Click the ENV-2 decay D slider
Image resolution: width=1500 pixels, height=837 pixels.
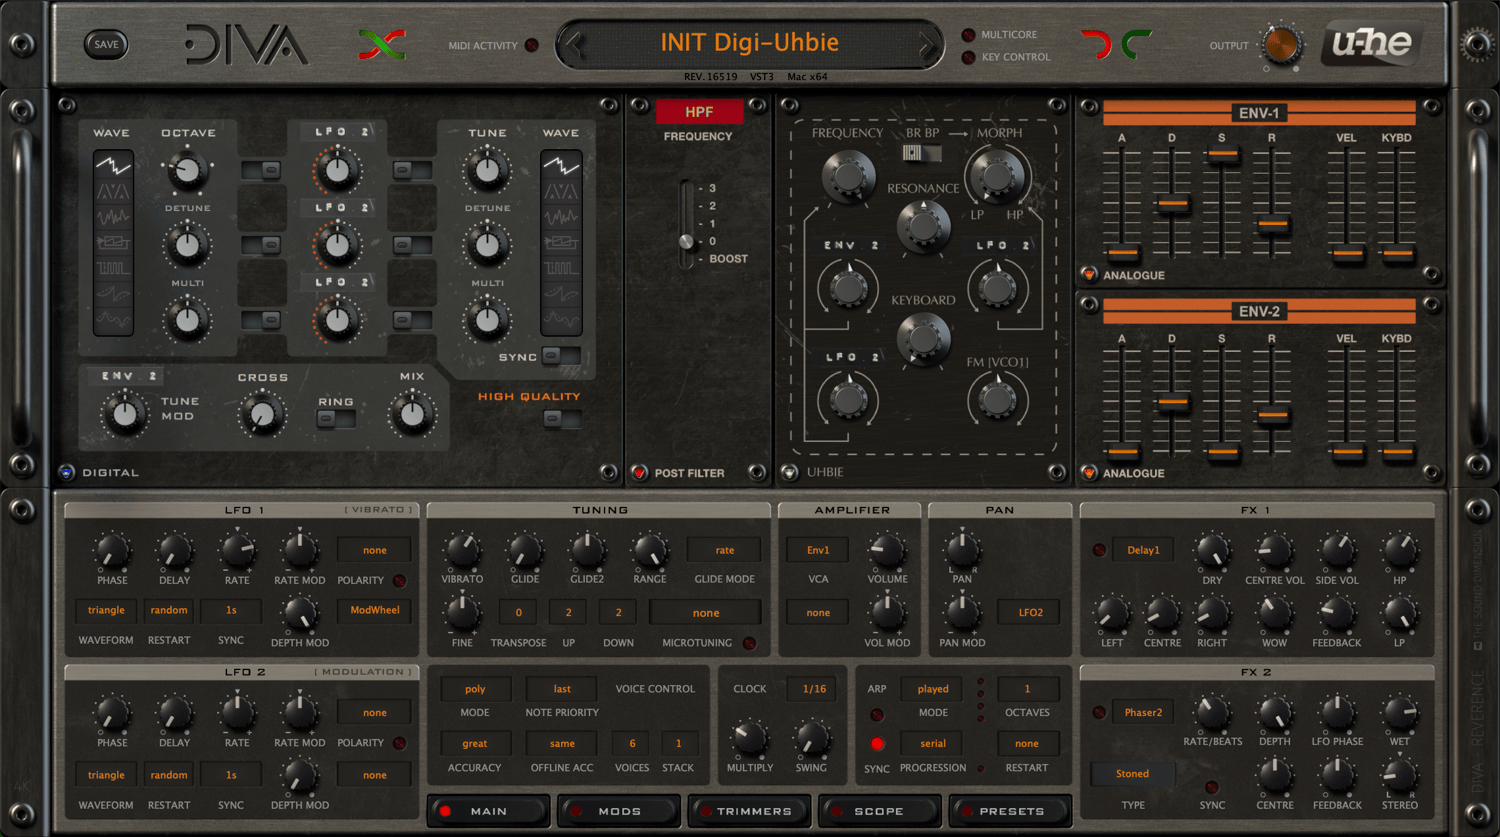click(1172, 402)
